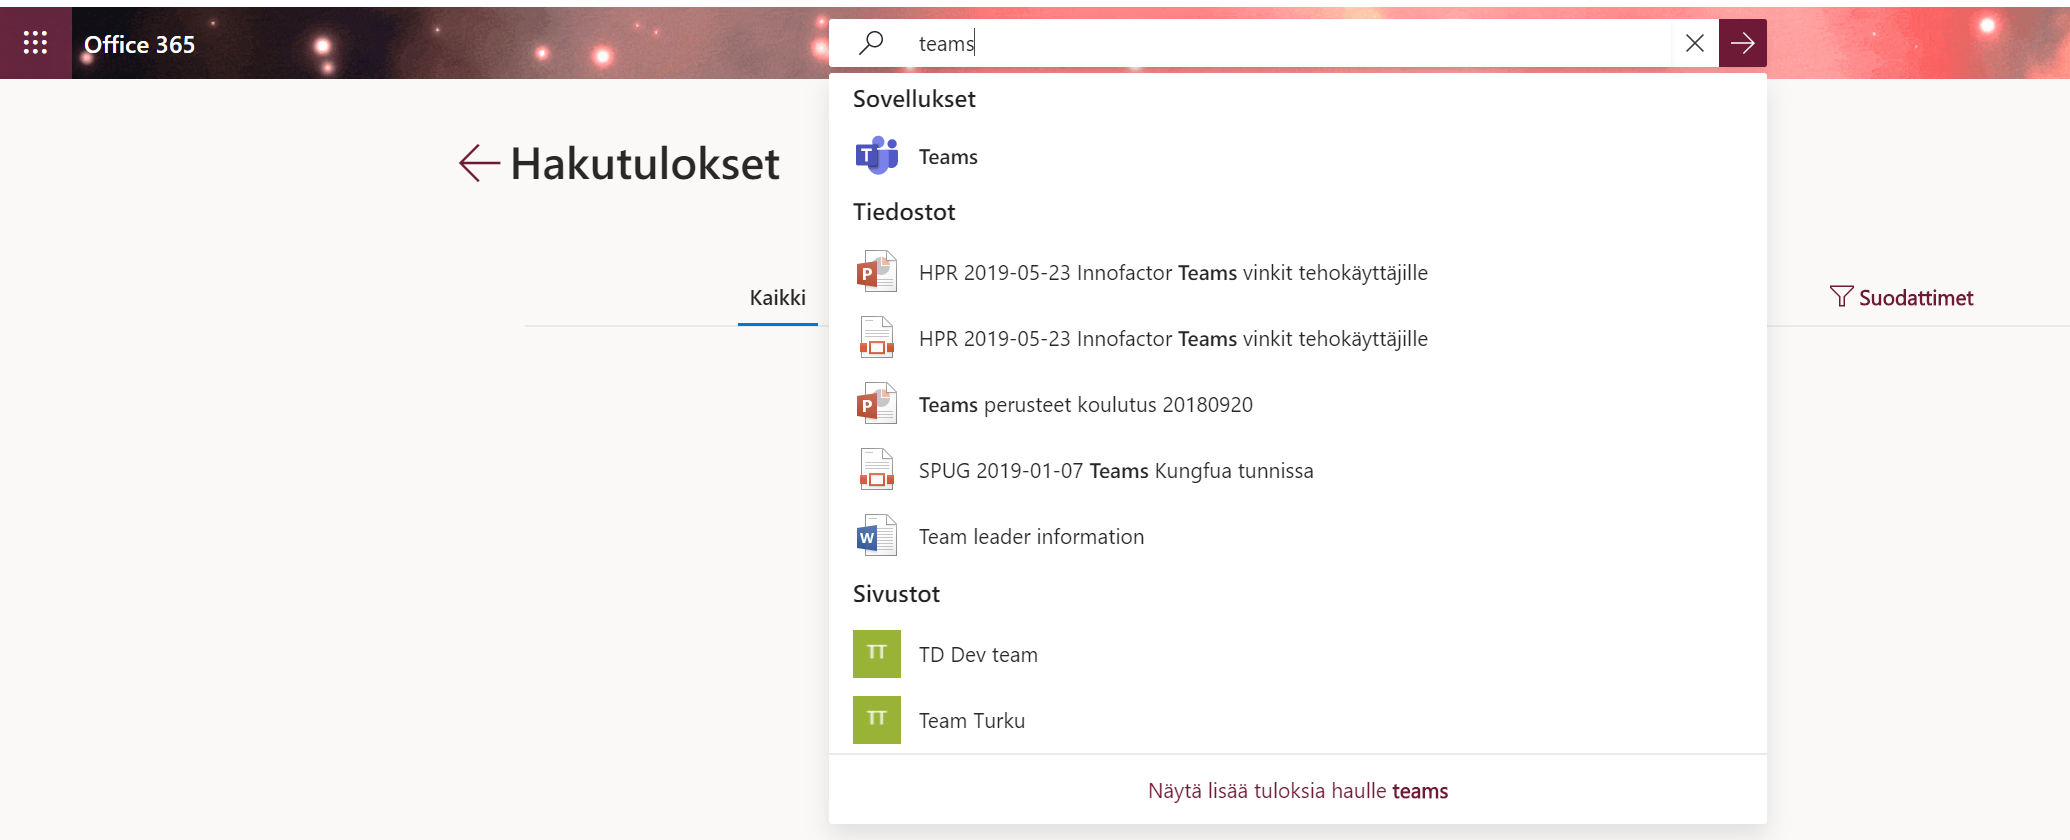The height and width of the screenshot is (840, 2070).
Task: Open the app launcher waffle icon
Action: pyautogui.click(x=35, y=43)
